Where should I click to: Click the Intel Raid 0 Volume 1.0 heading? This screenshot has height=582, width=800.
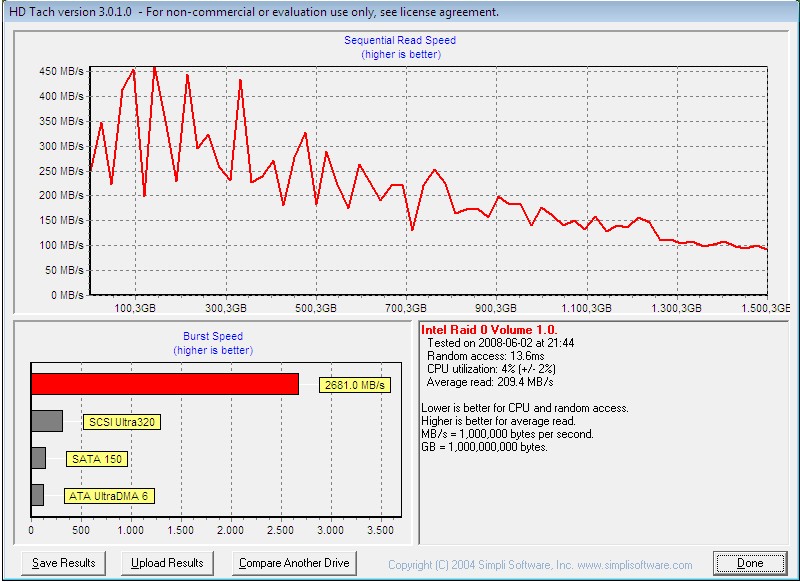[489, 330]
